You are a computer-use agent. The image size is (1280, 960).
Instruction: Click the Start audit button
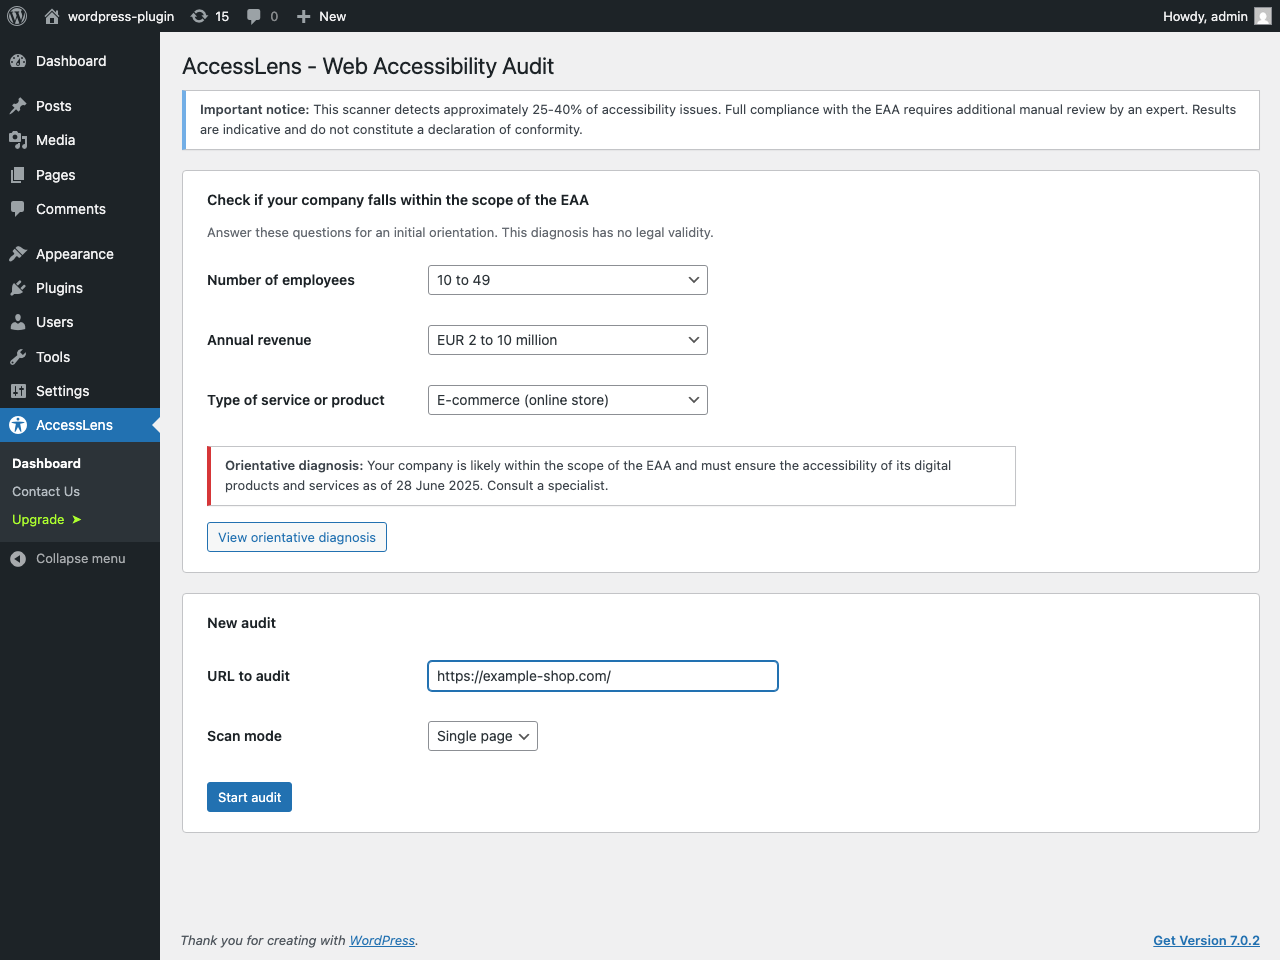[249, 797]
